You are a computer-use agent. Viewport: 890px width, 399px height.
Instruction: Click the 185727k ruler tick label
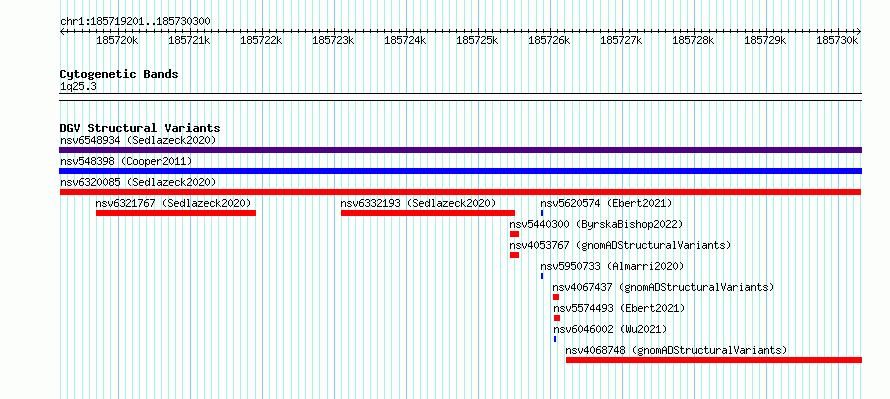point(622,41)
